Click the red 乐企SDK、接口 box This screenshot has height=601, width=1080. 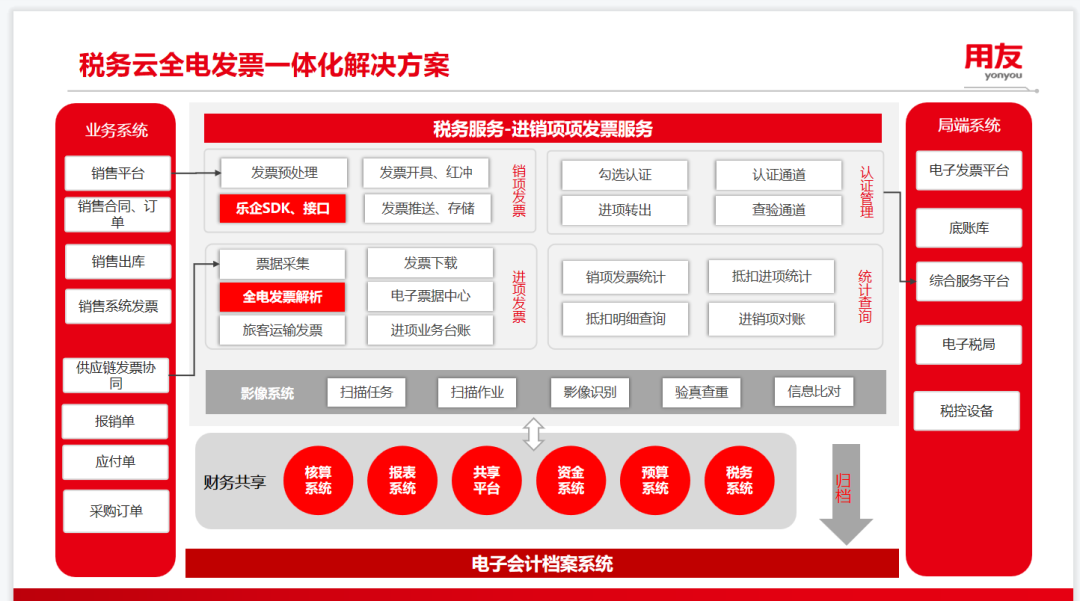pos(282,209)
